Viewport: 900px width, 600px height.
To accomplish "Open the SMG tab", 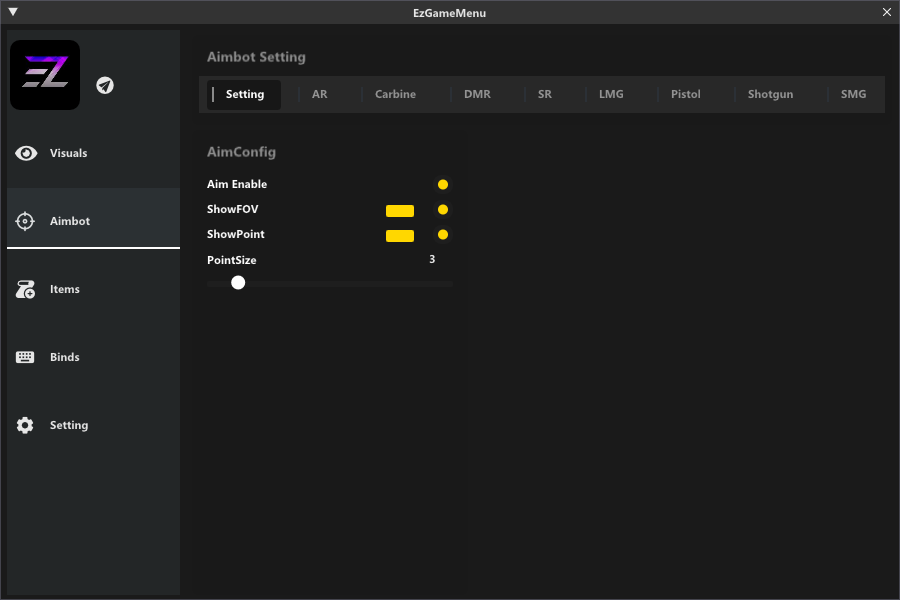I will [x=854, y=94].
